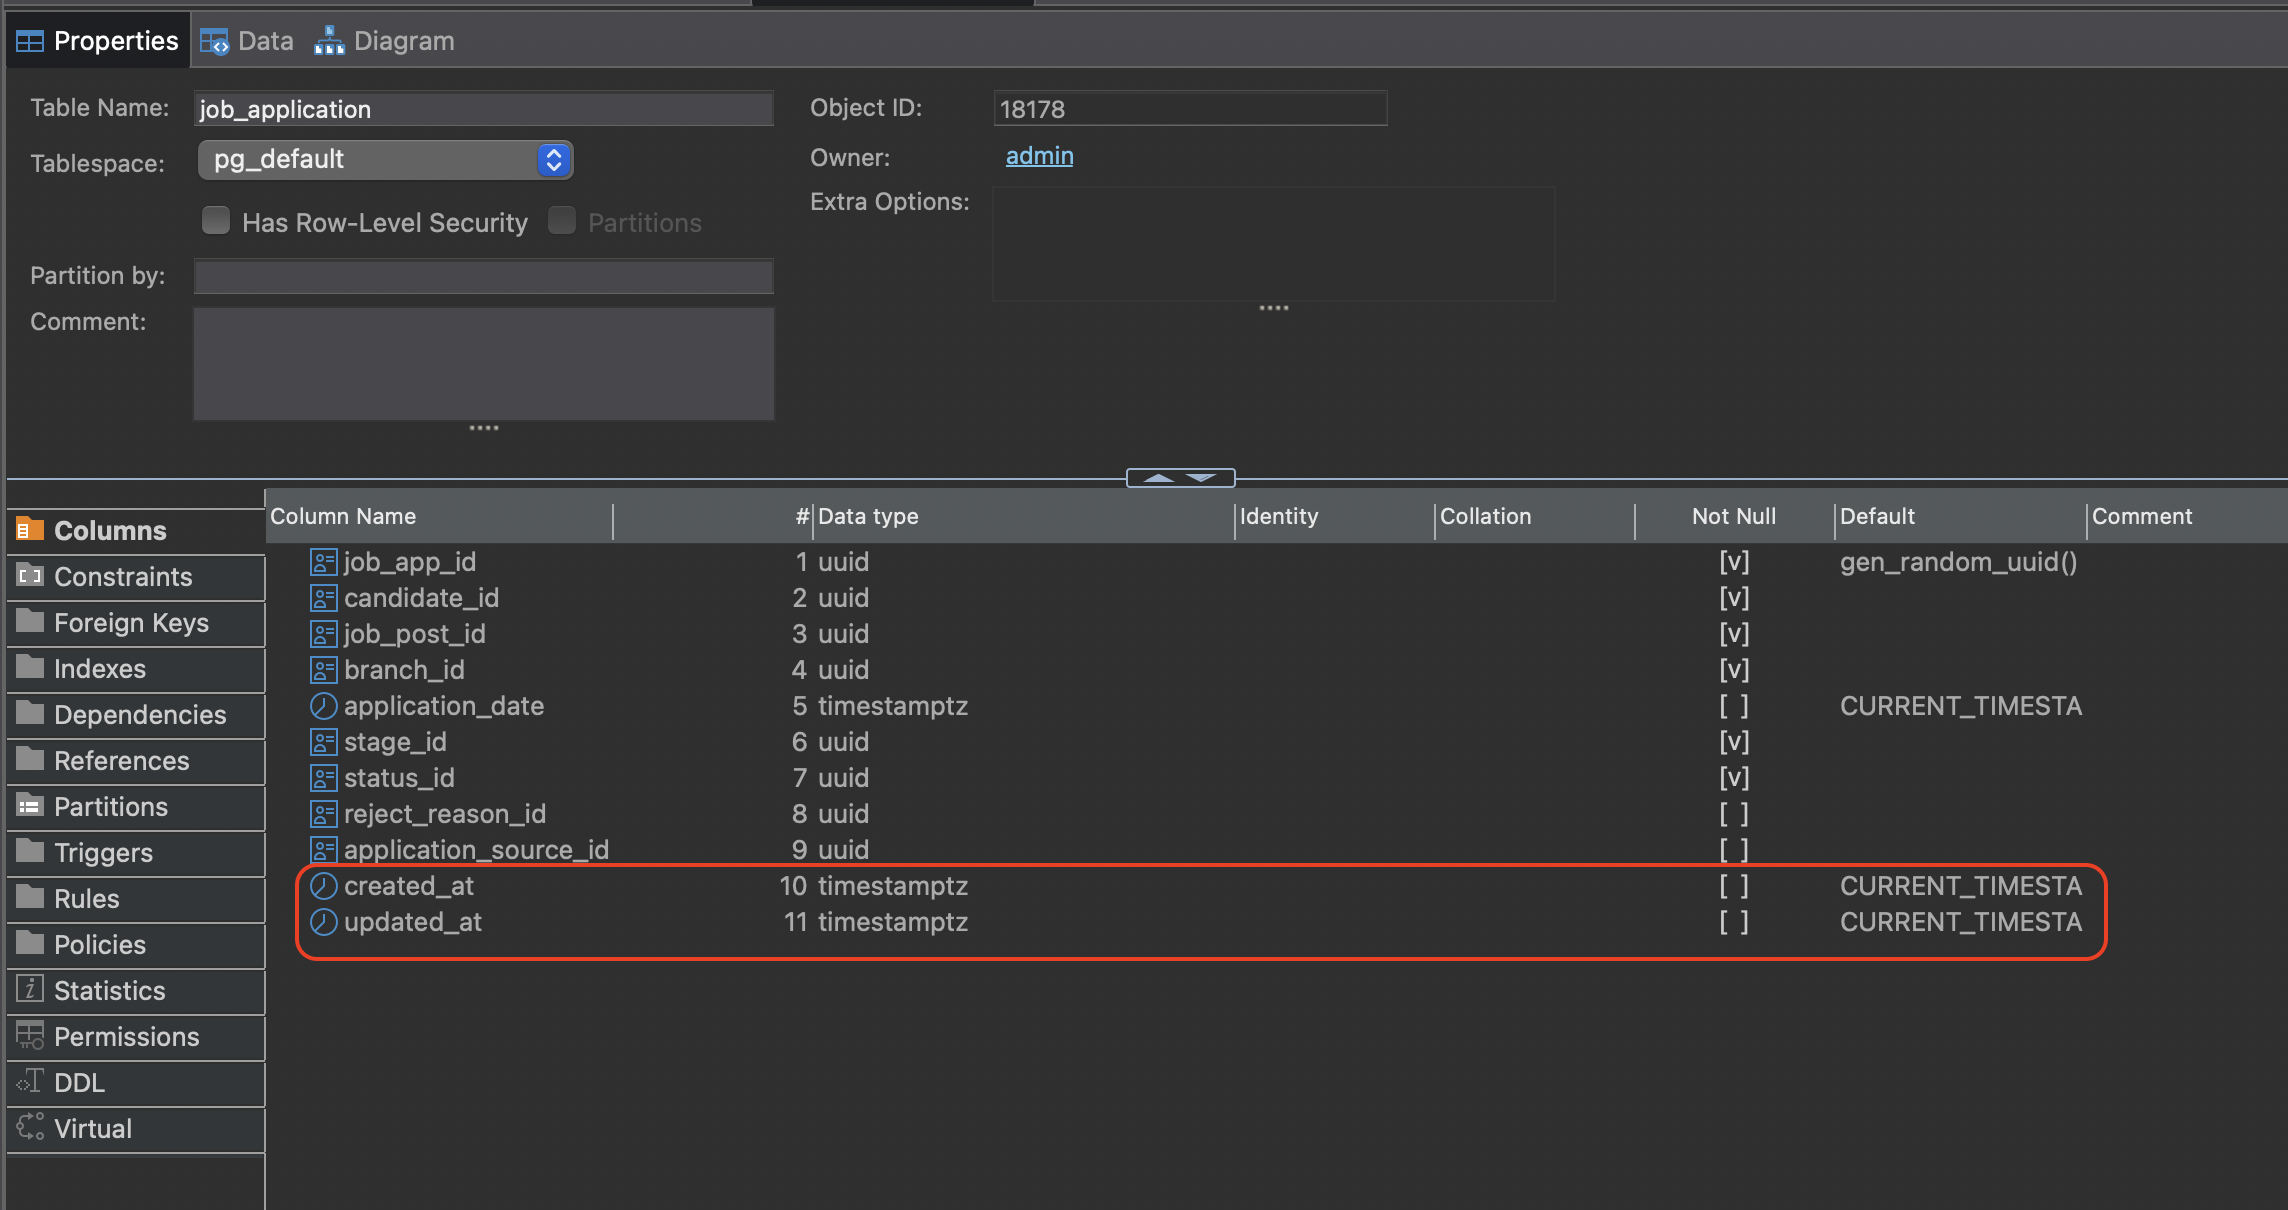Click the DDL icon in sidebar

tap(30, 1082)
